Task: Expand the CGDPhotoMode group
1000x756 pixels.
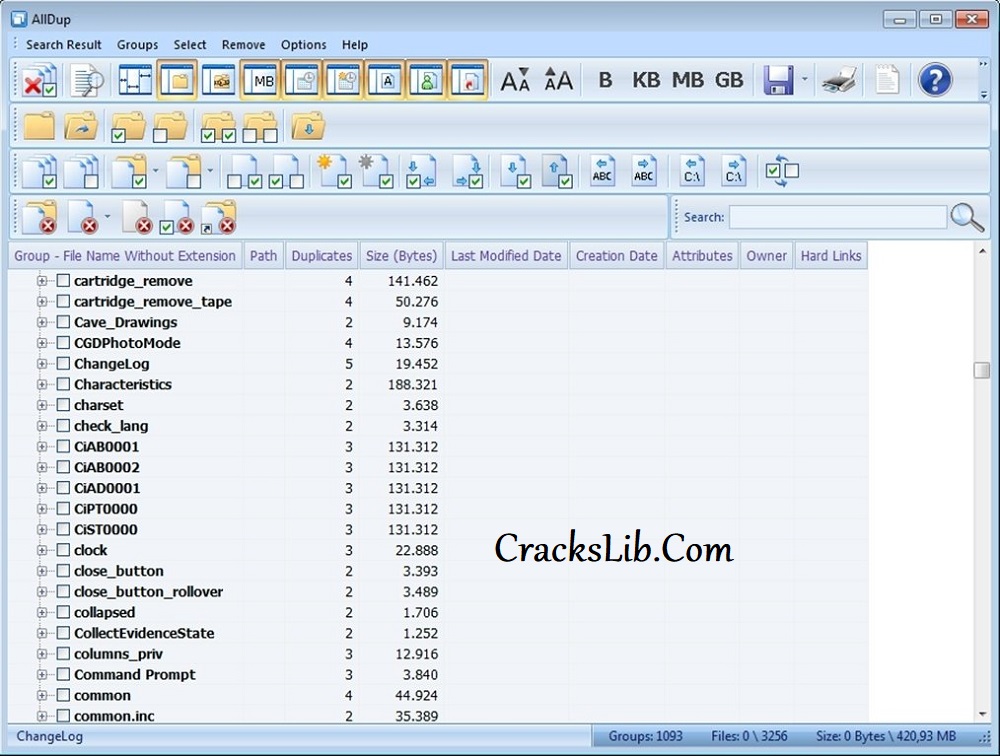Action: pos(42,343)
